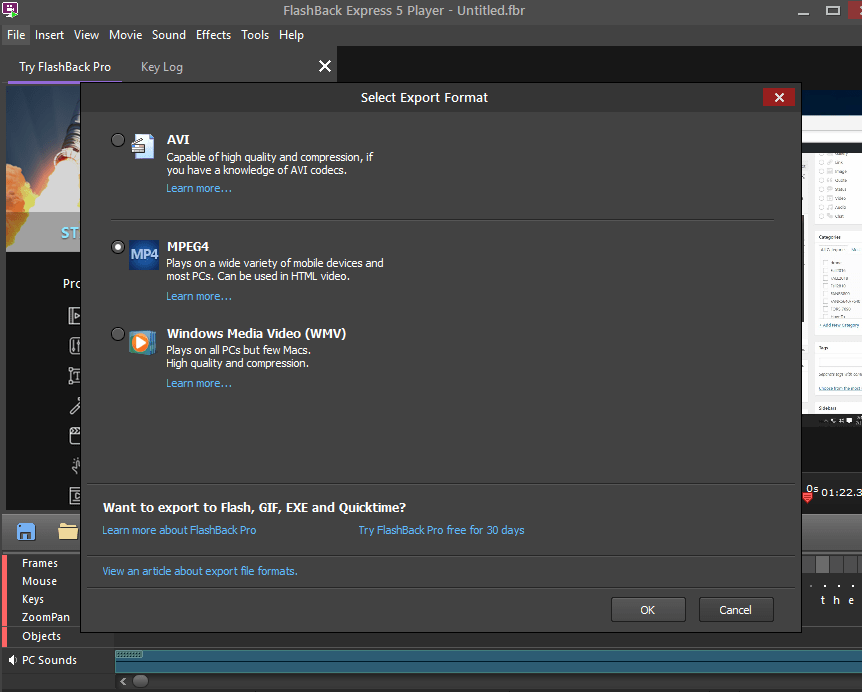Click the FlashBack app icon in title bar

[x=10, y=9]
